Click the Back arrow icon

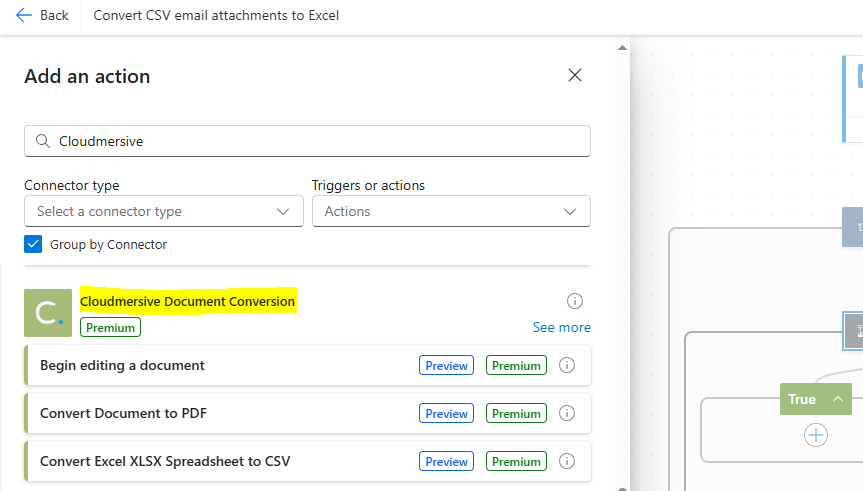[x=24, y=15]
